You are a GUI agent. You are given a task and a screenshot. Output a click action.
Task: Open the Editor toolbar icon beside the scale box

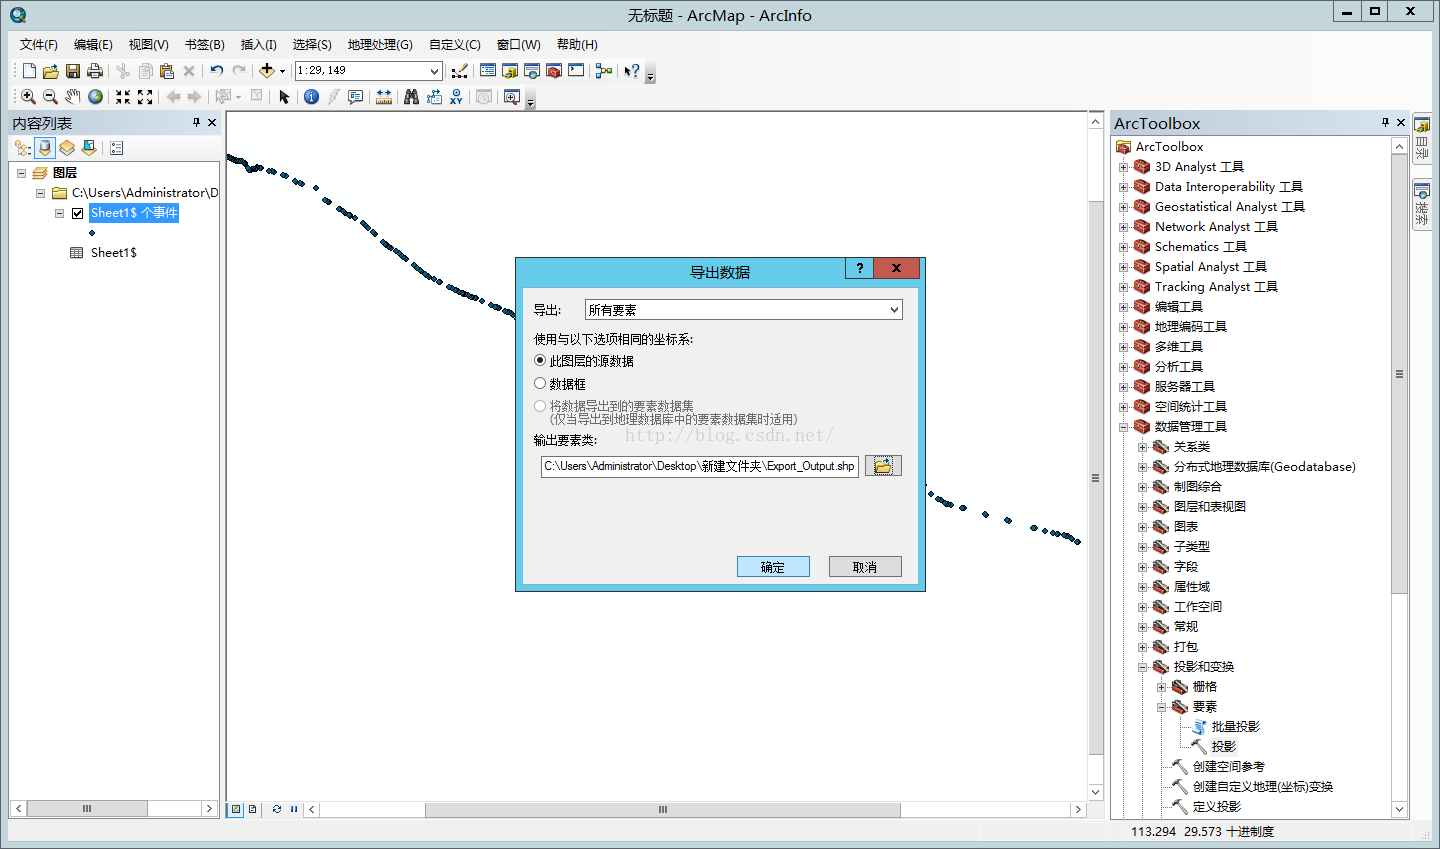(x=459, y=71)
